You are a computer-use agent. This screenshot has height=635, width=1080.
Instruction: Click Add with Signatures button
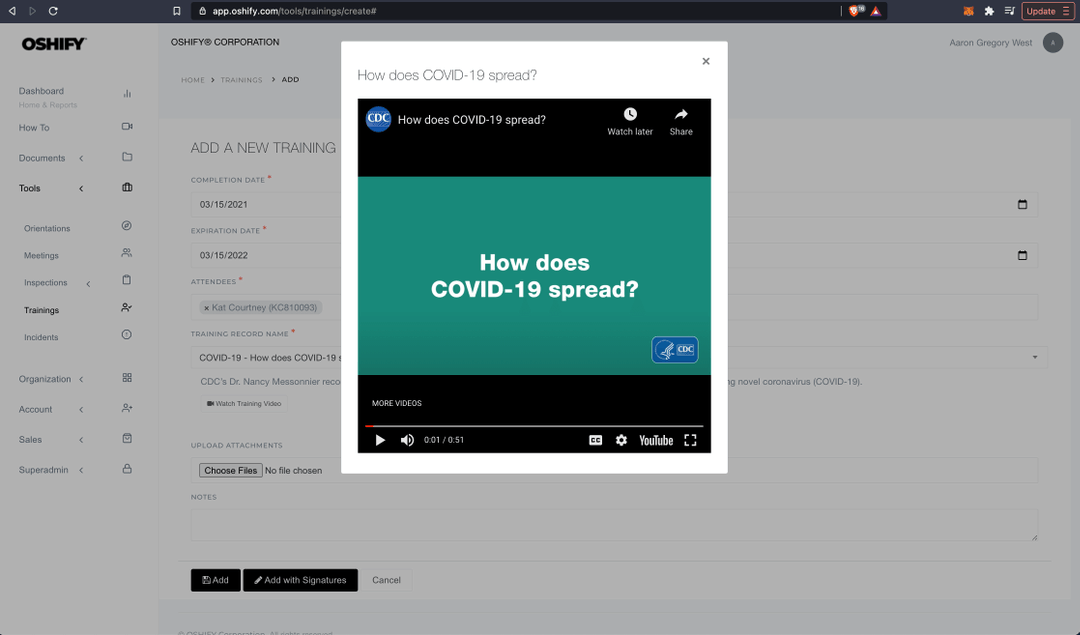300,580
